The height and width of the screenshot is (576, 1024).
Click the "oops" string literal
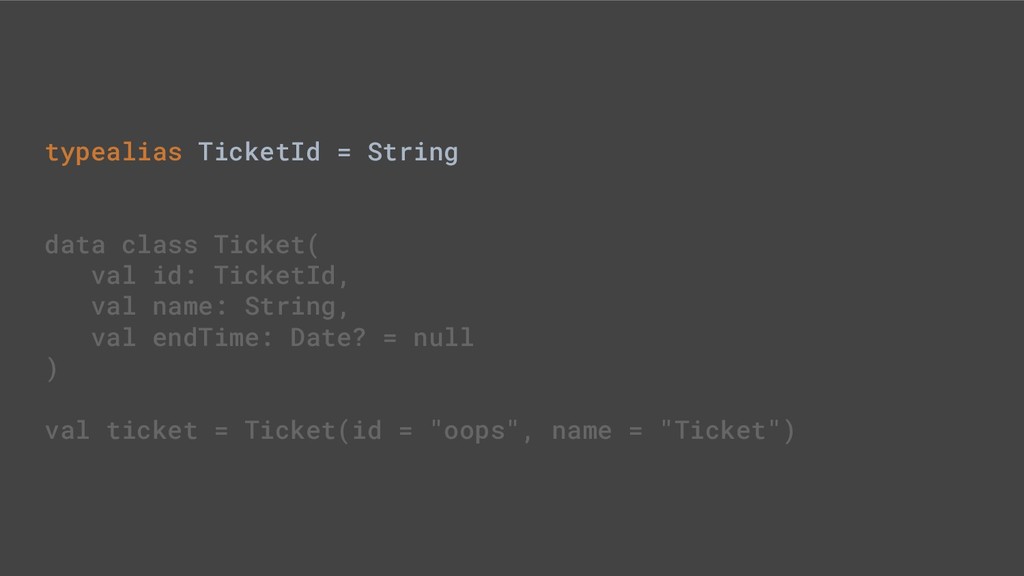[x=473, y=431]
